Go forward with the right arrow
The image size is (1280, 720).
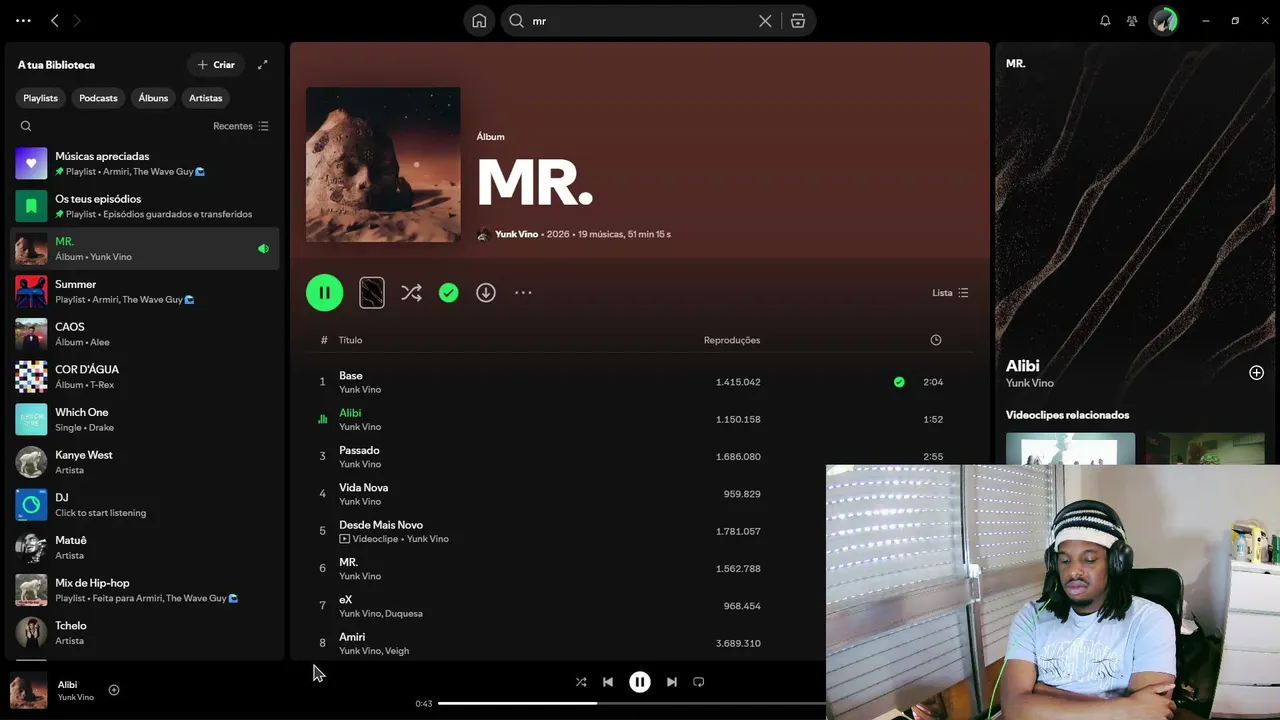click(x=77, y=21)
